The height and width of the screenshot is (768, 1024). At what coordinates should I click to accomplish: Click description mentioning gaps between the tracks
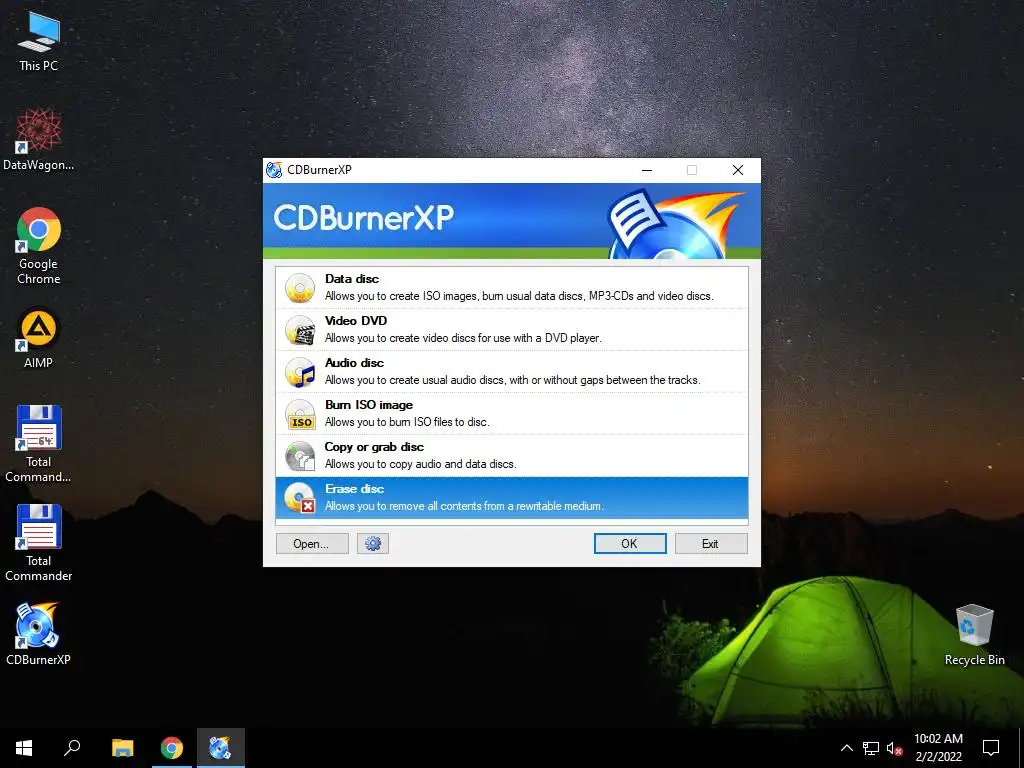point(513,380)
